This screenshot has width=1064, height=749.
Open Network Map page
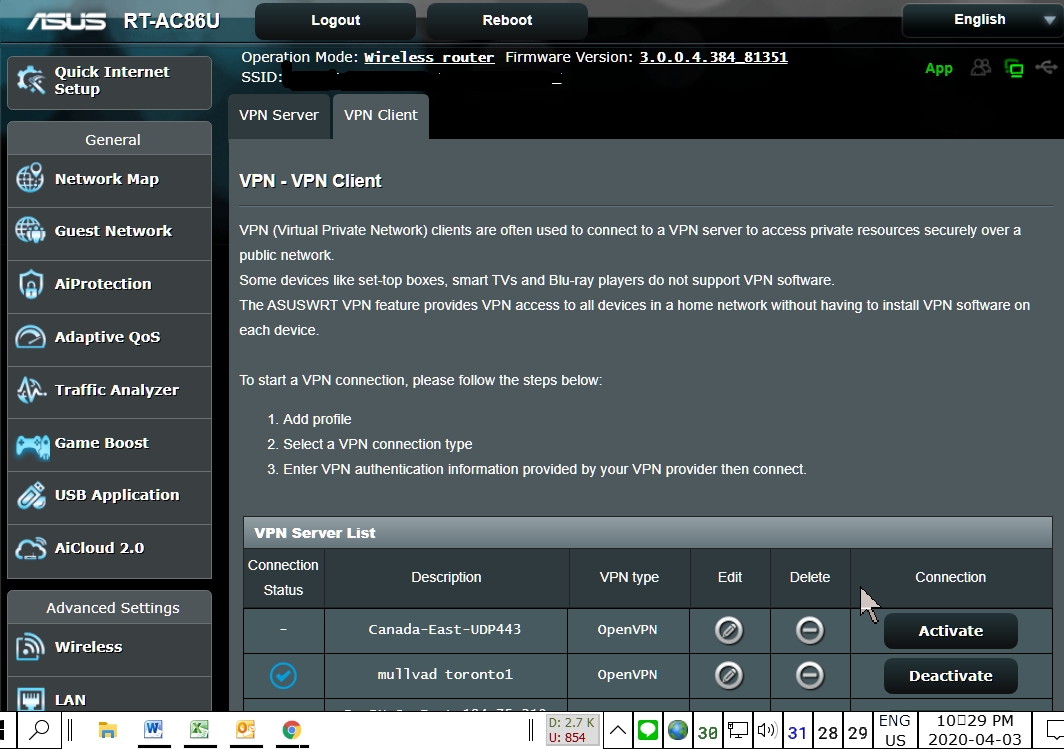(x=109, y=180)
